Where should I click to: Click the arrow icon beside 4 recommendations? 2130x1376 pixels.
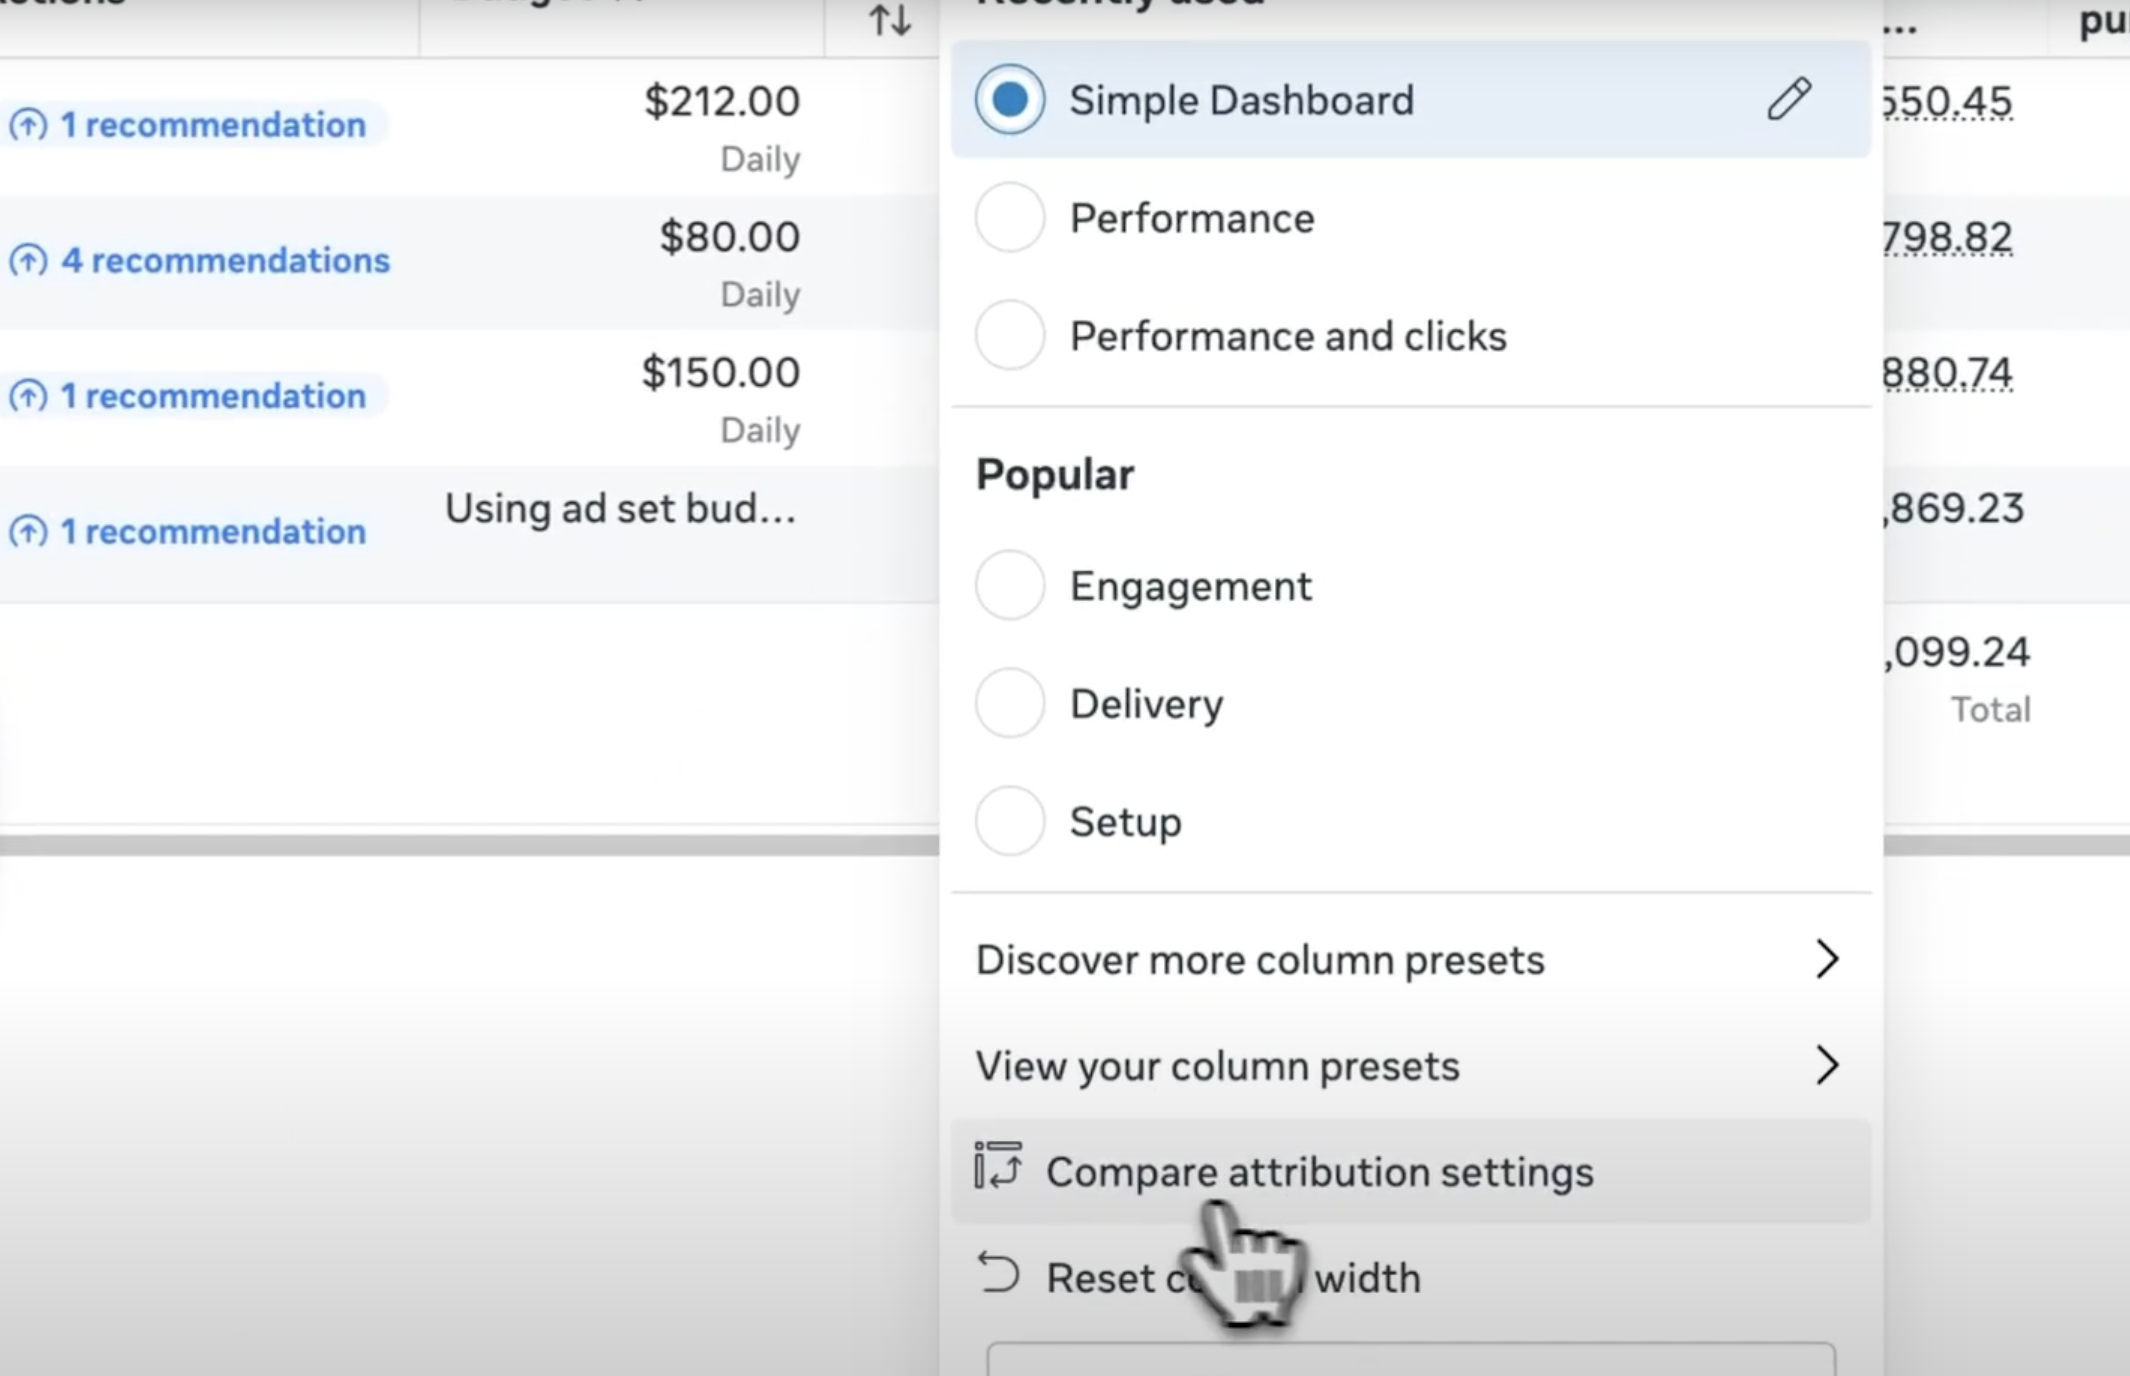[28, 261]
